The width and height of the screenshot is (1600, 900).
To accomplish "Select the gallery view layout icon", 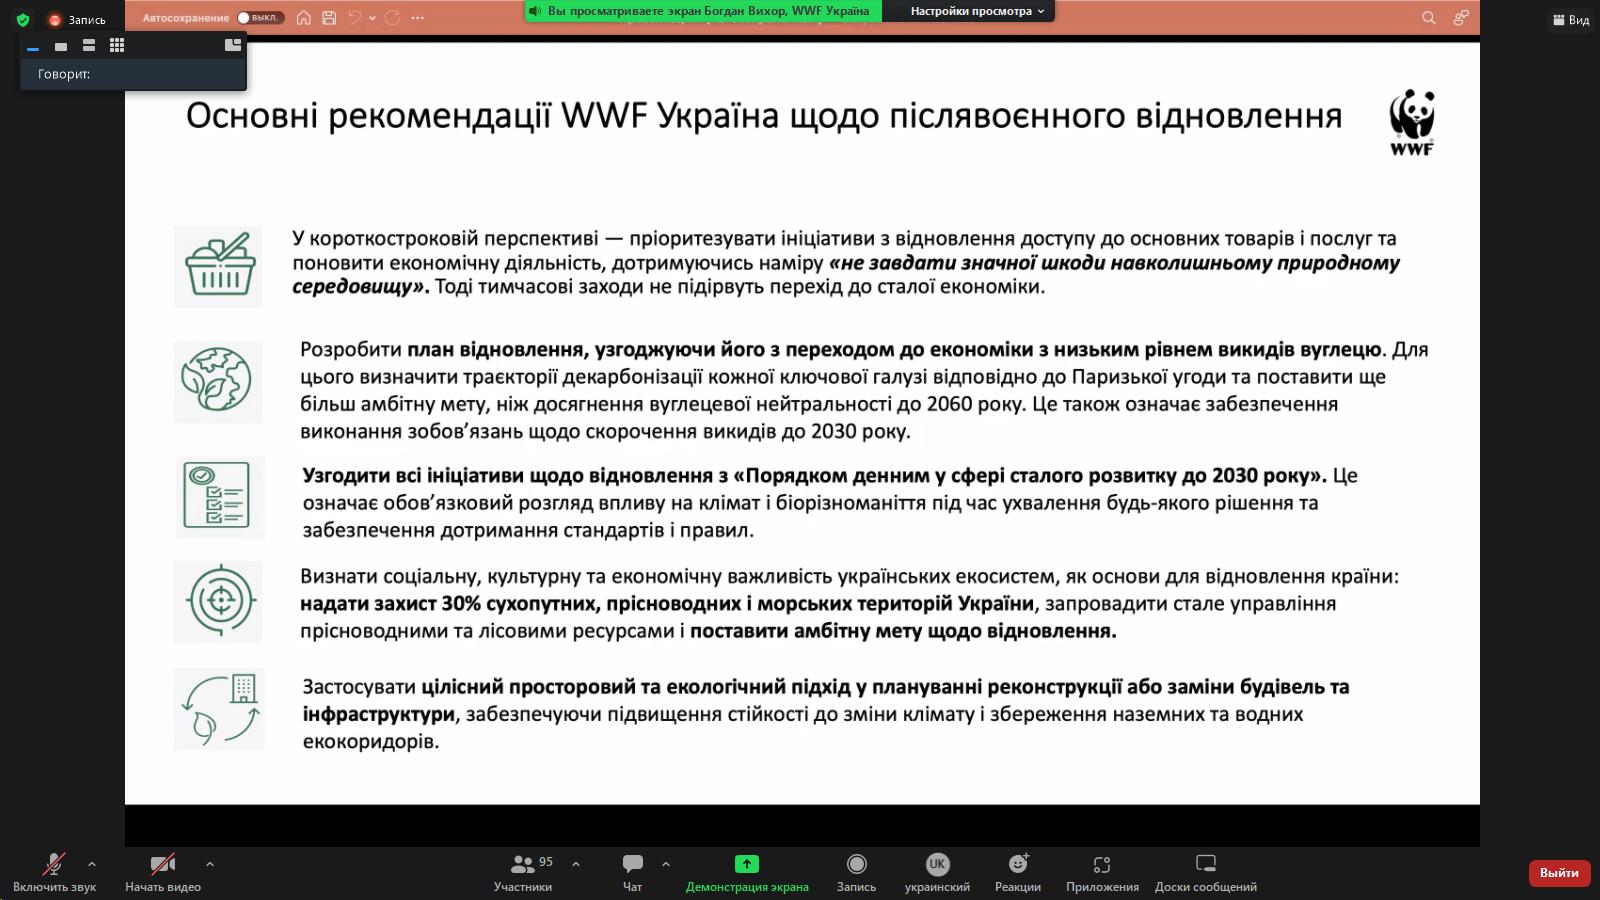I will pyautogui.click(x=117, y=44).
